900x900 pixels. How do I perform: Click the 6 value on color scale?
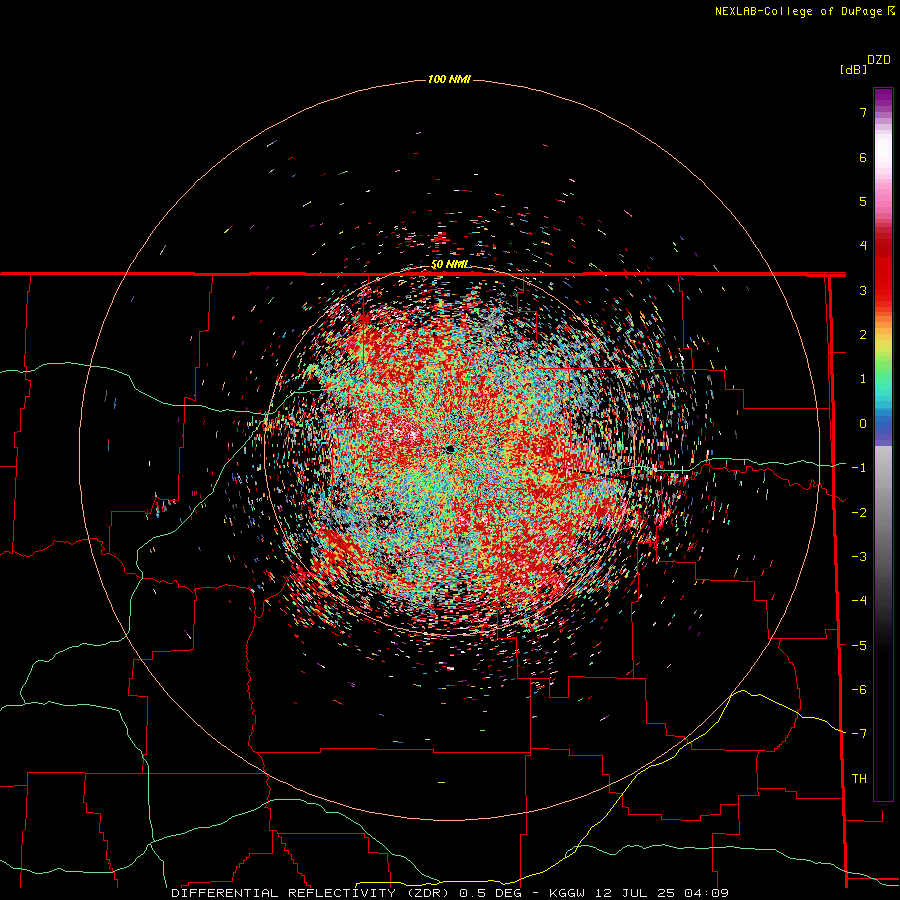tap(863, 157)
